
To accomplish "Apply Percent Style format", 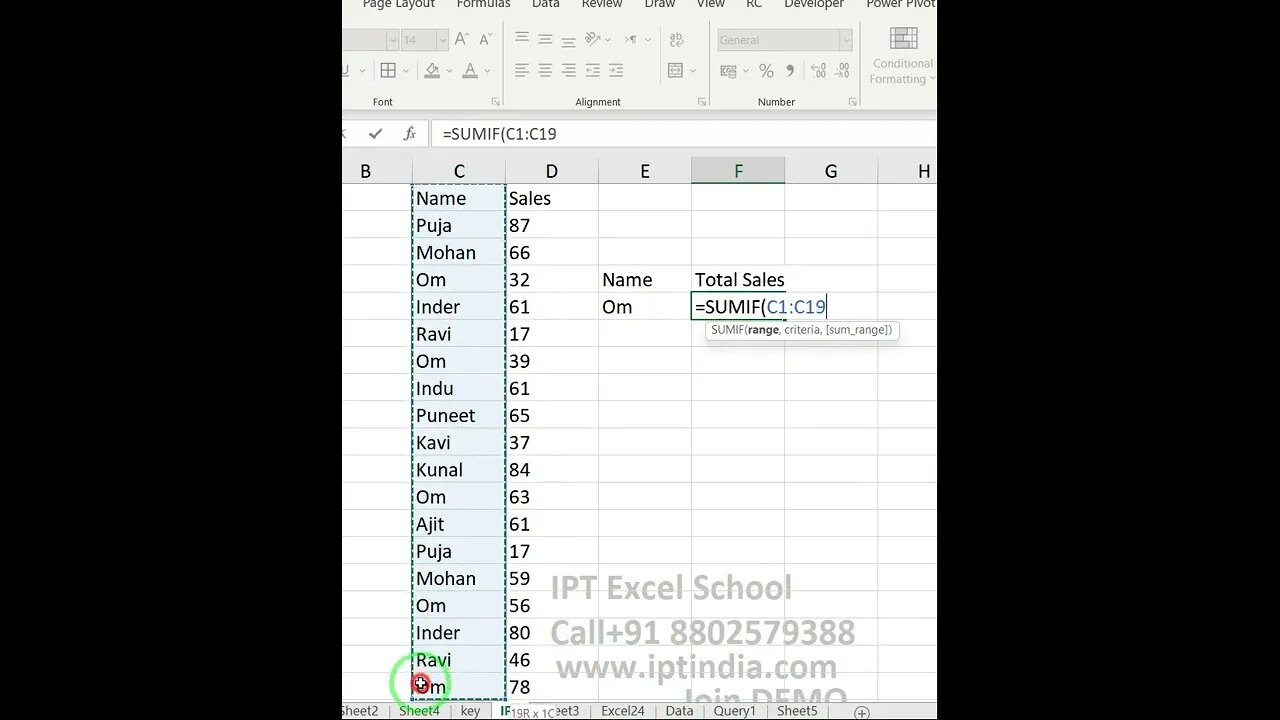I will point(766,71).
